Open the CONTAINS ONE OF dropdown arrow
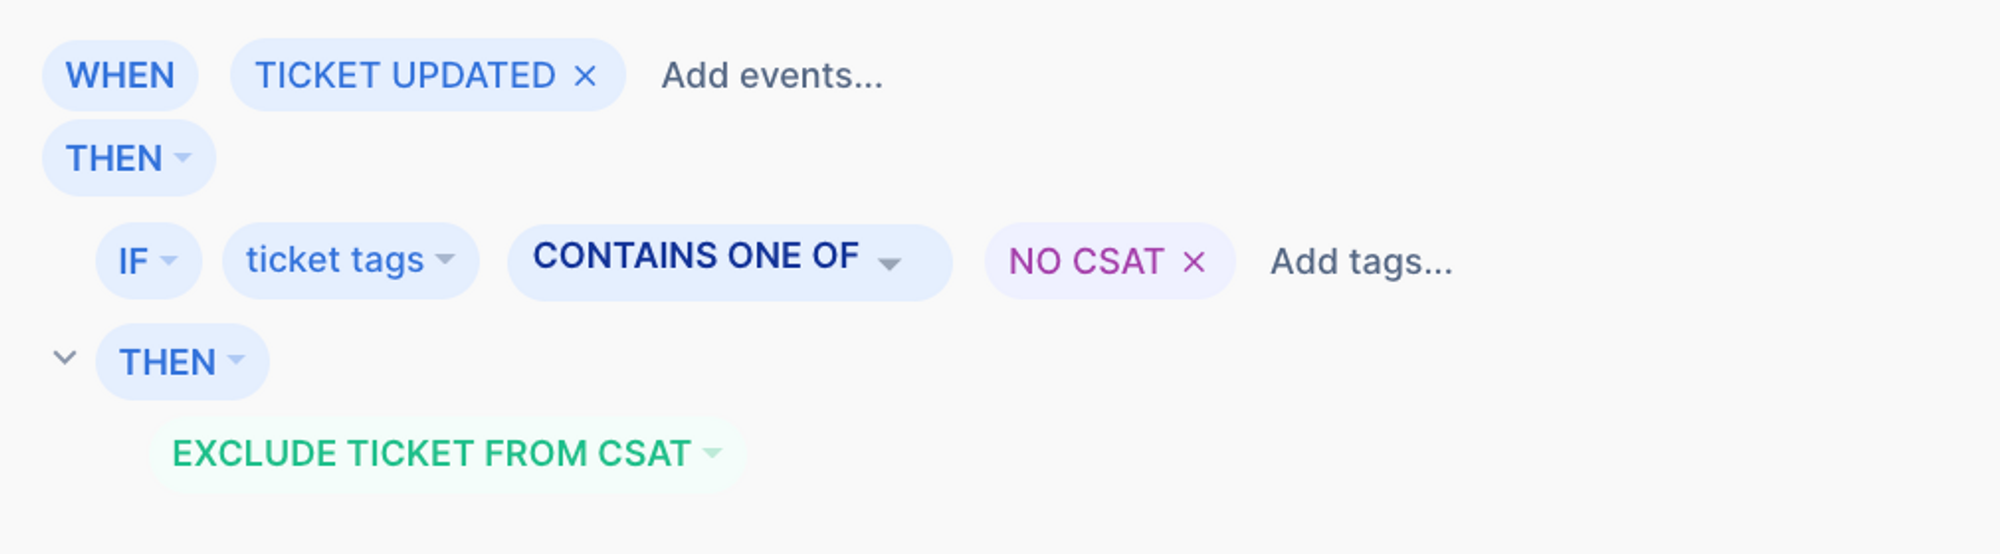This screenshot has width=2000, height=554. click(x=889, y=263)
